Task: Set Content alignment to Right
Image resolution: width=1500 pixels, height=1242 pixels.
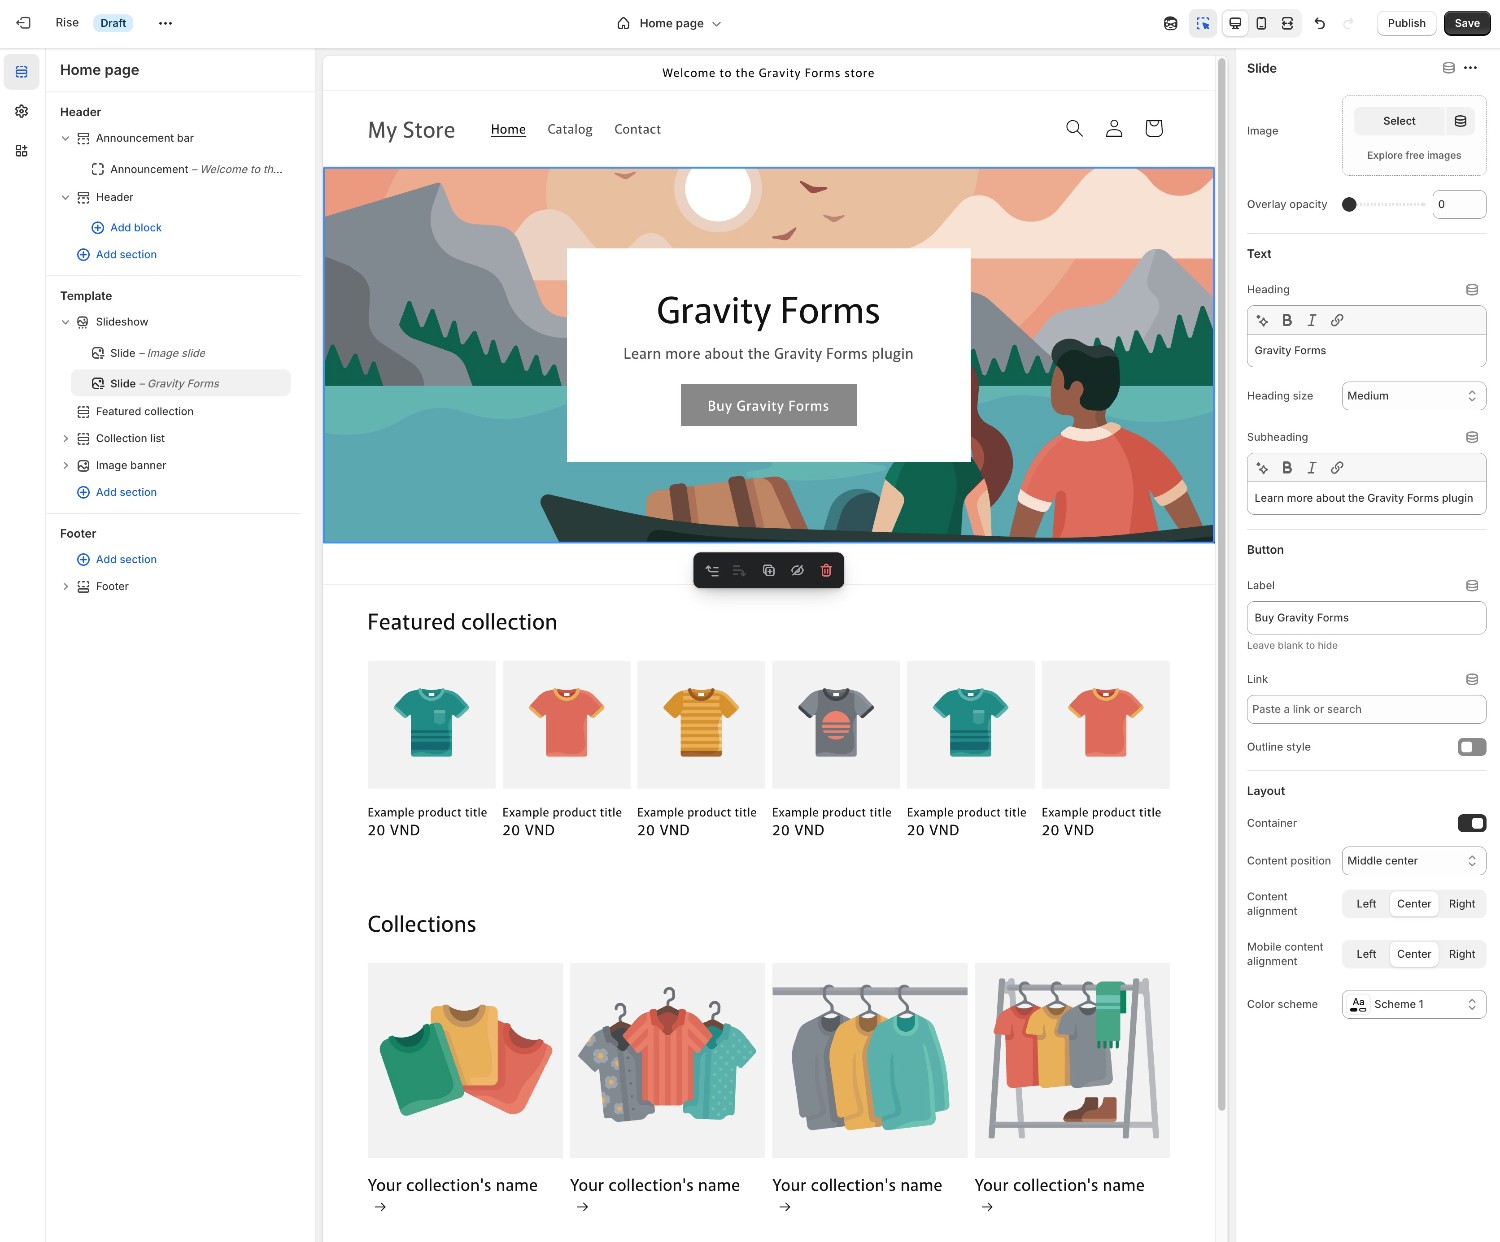Action: [x=1462, y=904]
